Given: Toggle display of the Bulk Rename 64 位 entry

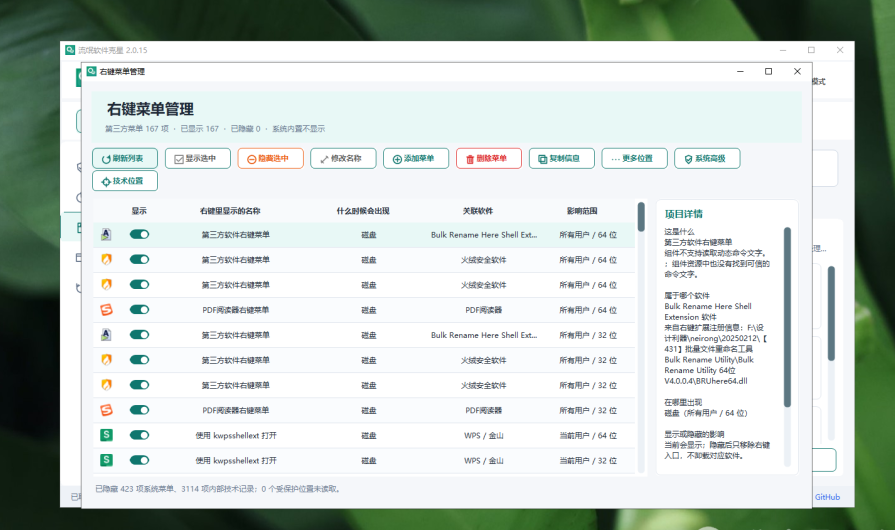Looking at the screenshot, I should [x=139, y=234].
